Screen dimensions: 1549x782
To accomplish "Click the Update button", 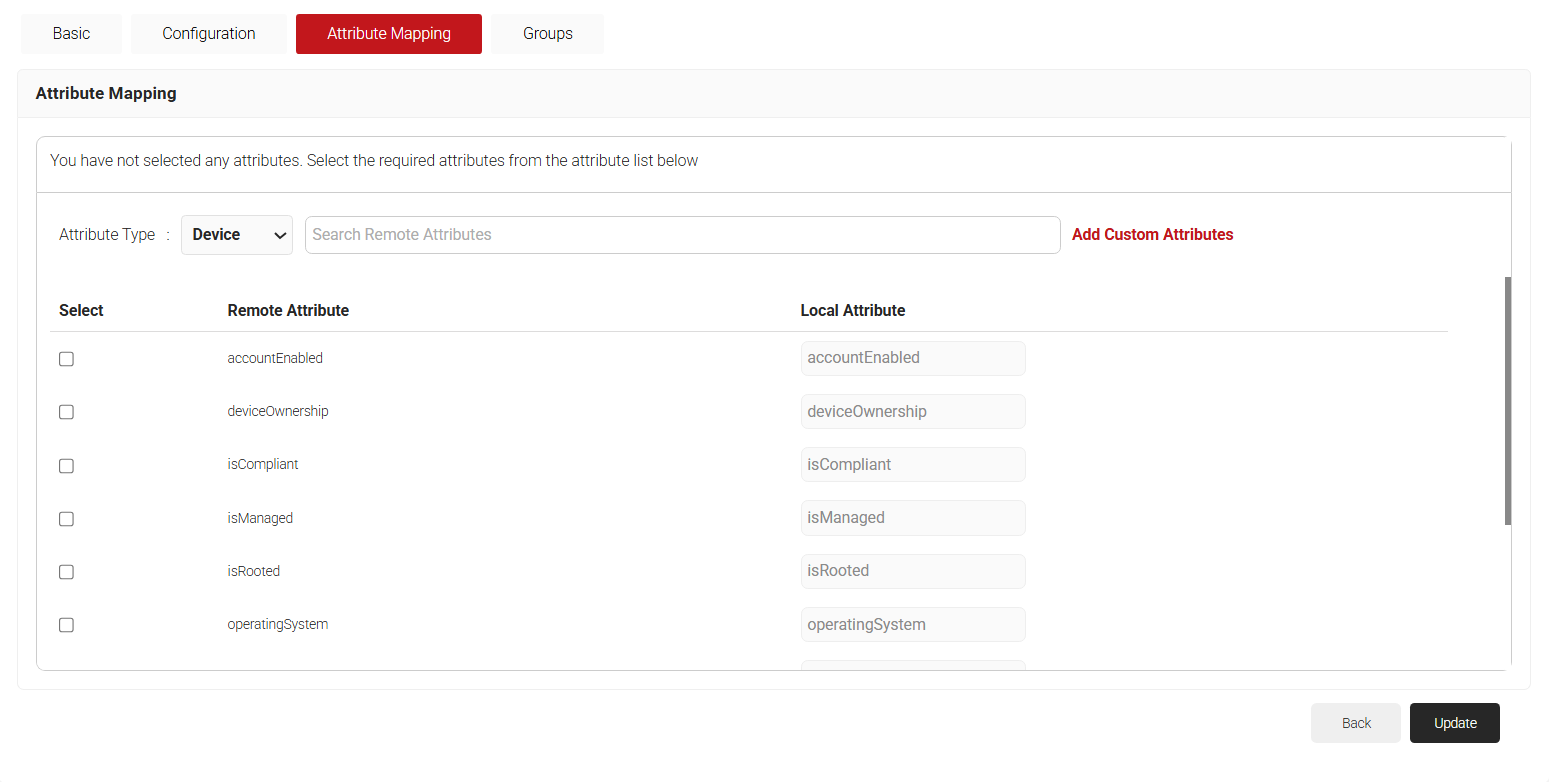I will click(1454, 723).
